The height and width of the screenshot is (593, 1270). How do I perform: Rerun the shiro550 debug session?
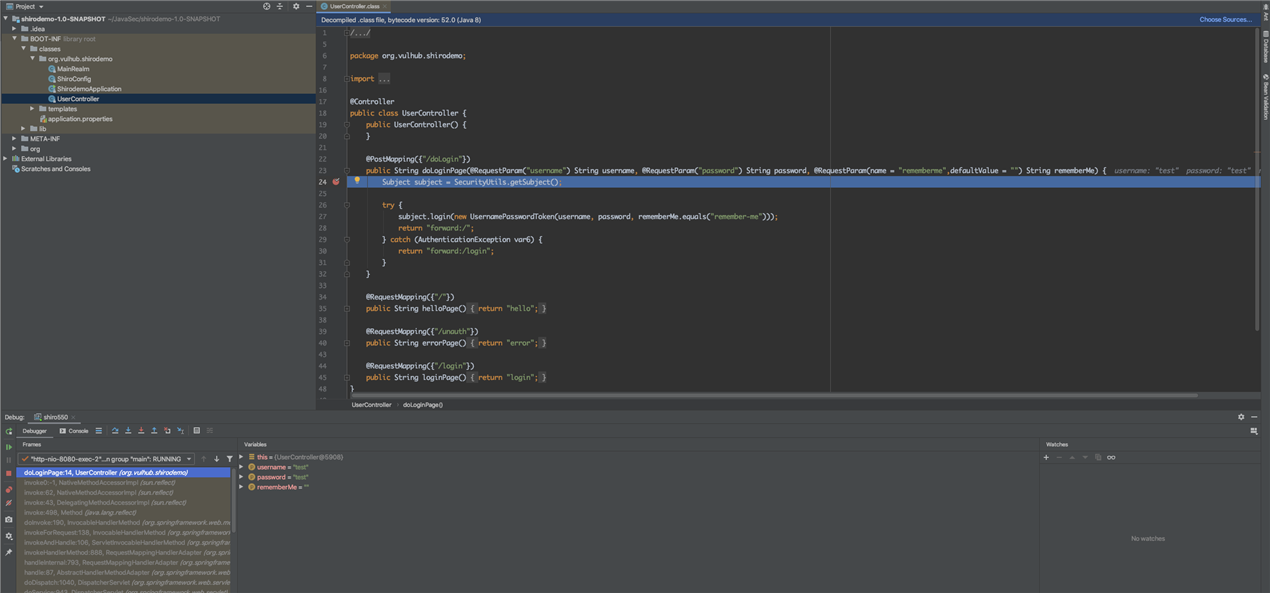point(9,431)
